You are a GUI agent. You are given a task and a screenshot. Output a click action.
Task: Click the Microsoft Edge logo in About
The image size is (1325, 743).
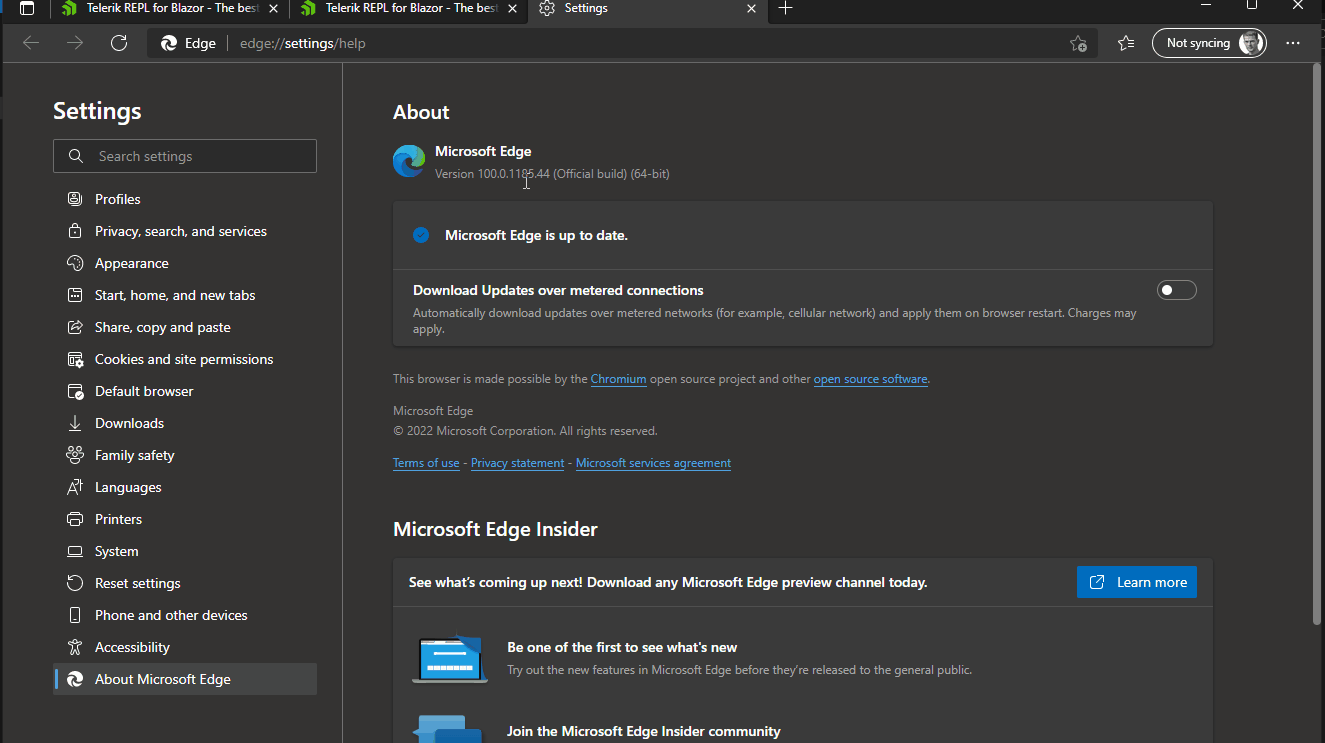point(409,161)
